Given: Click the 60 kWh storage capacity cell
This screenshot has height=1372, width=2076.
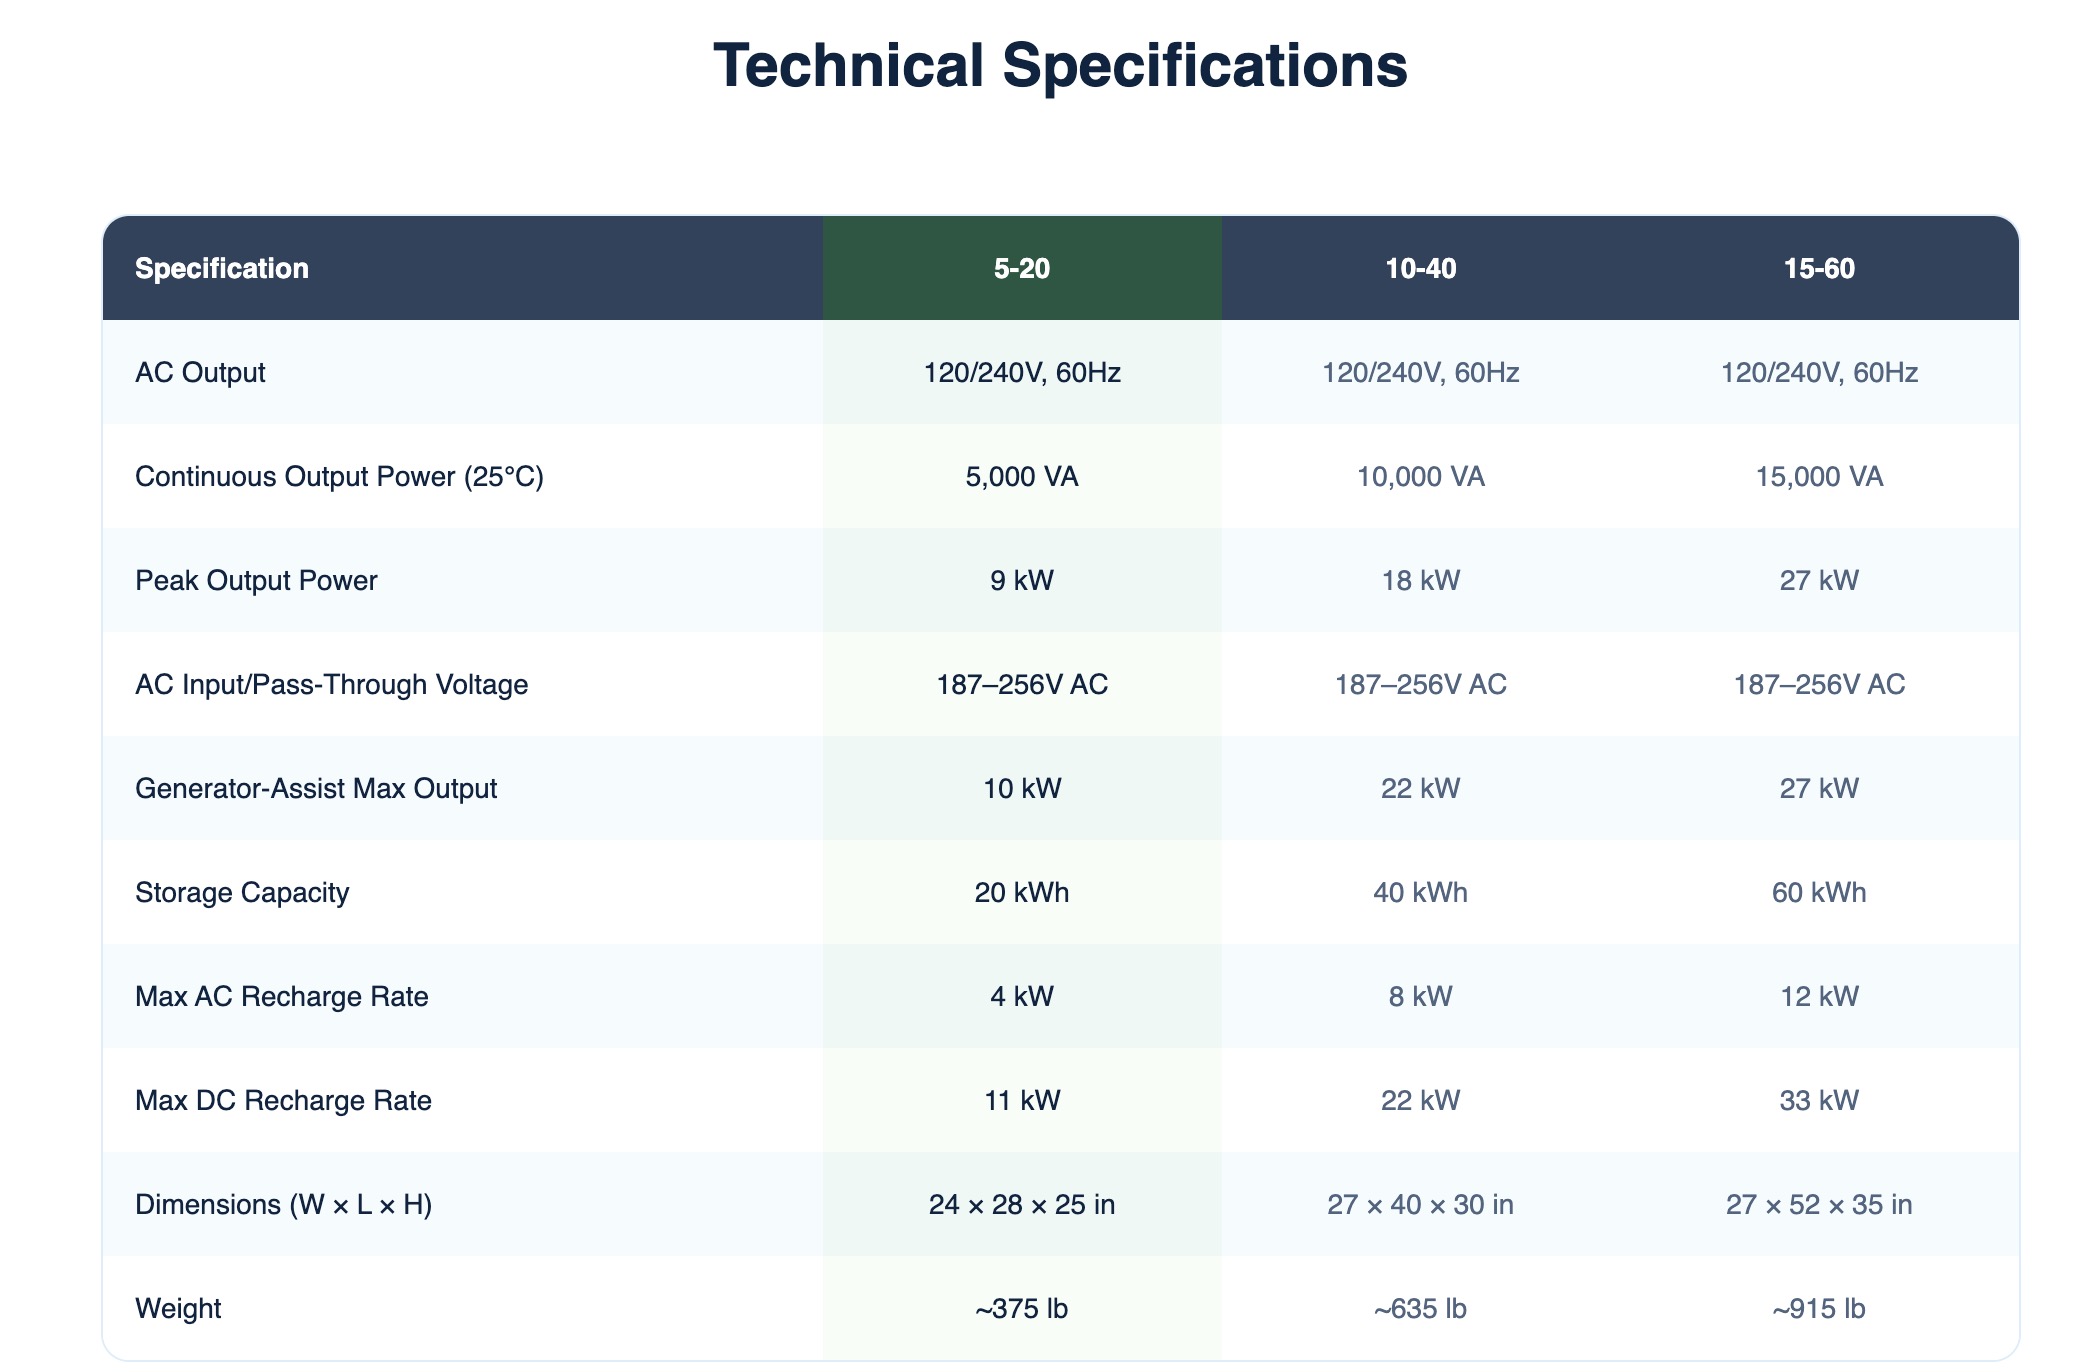Looking at the screenshot, I should pos(1819,892).
